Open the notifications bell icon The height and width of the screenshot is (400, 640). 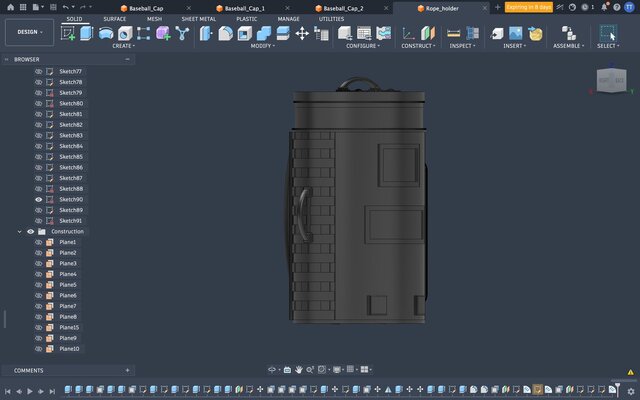coord(604,7)
